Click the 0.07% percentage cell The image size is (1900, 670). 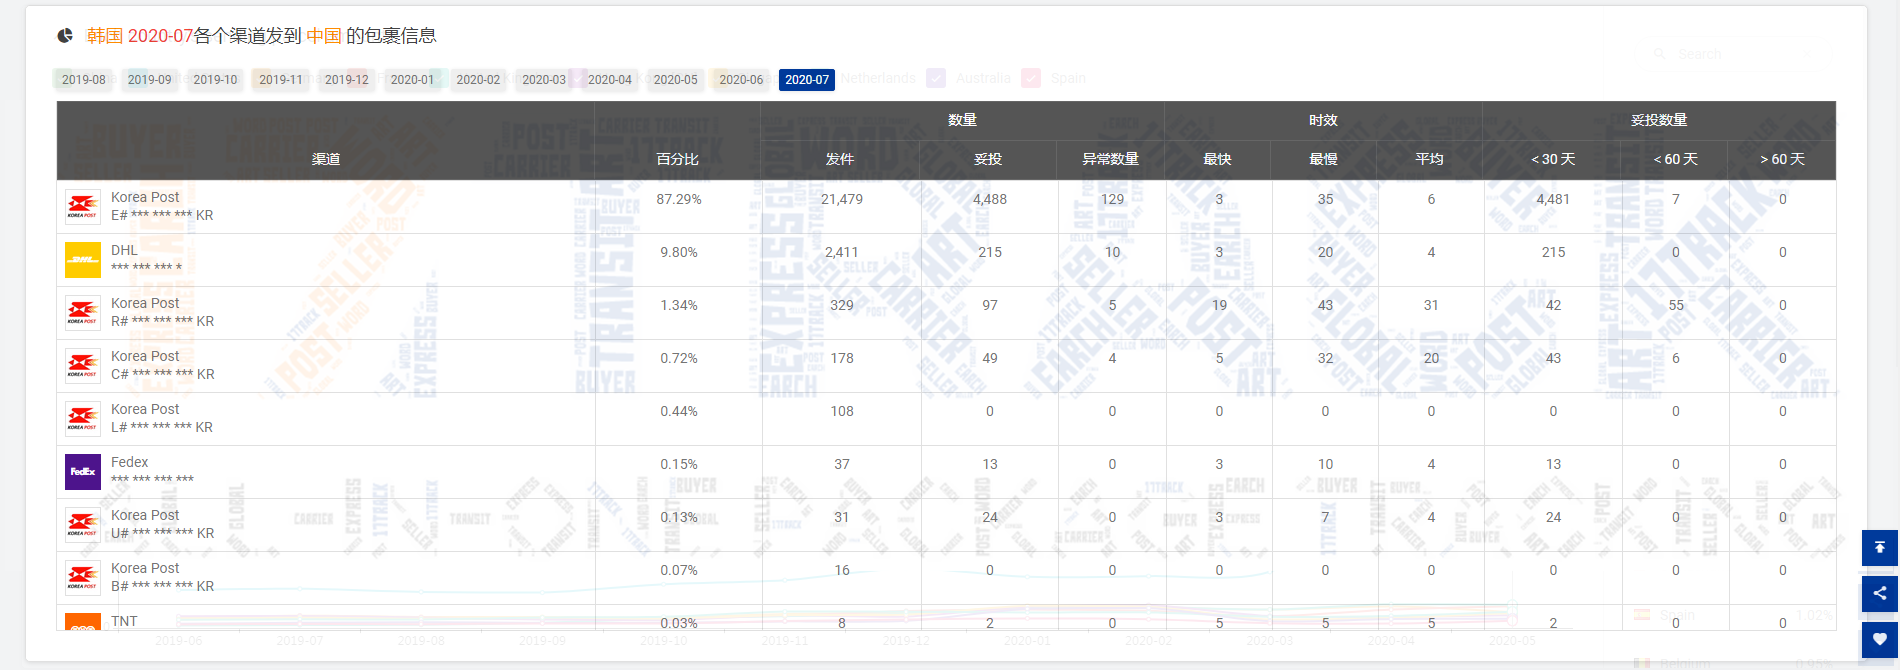pyautogui.click(x=679, y=570)
